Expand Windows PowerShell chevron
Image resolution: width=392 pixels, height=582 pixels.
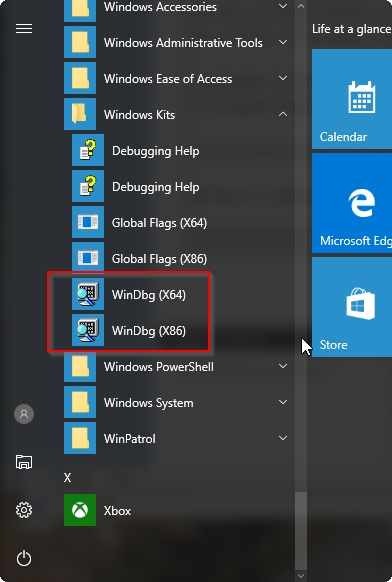pos(283,366)
